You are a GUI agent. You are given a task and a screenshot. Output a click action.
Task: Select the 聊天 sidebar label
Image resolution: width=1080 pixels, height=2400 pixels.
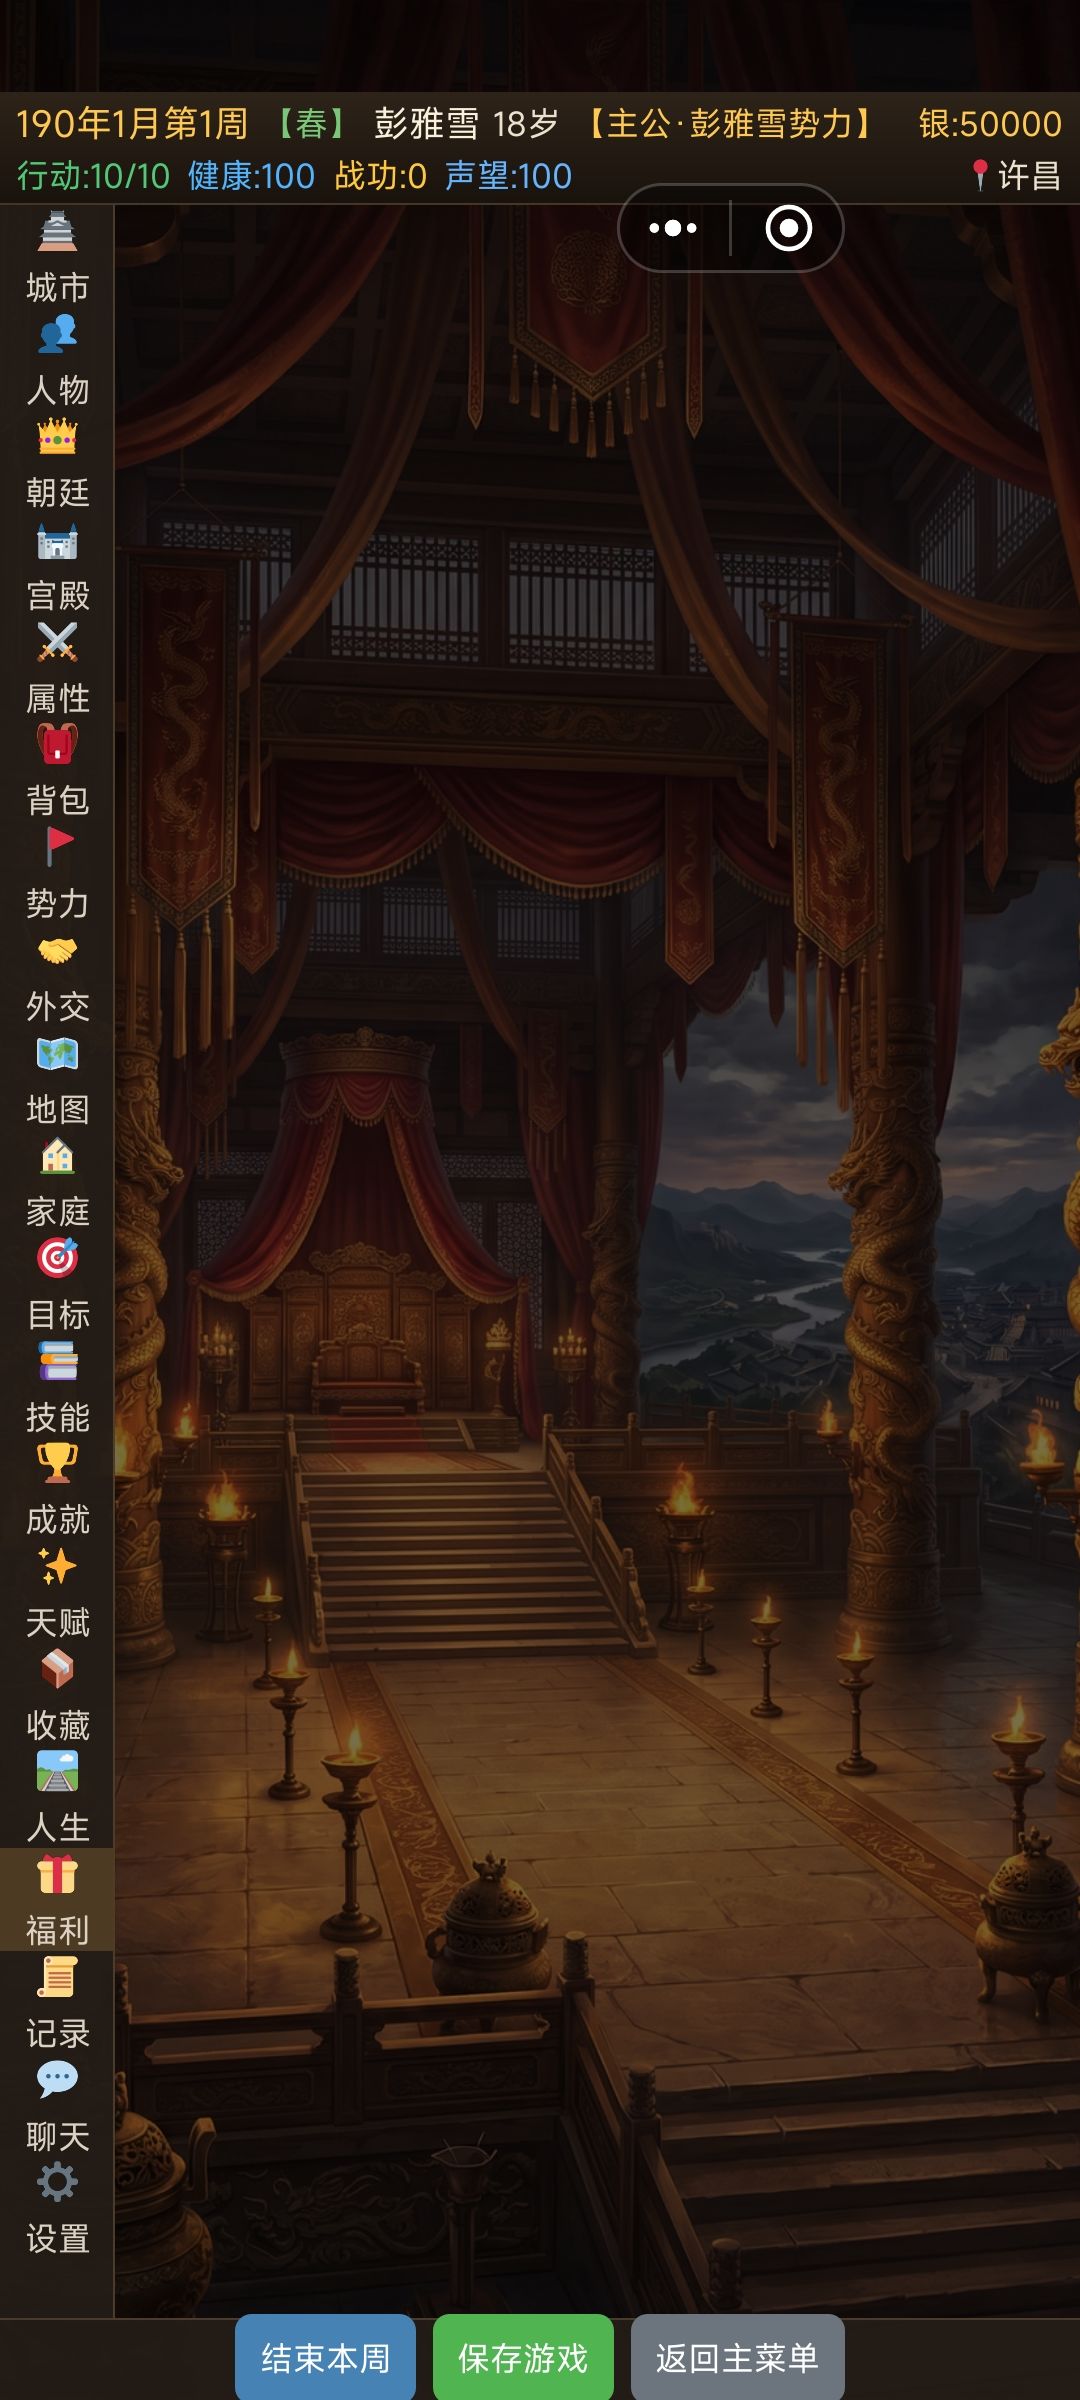click(57, 2137)
